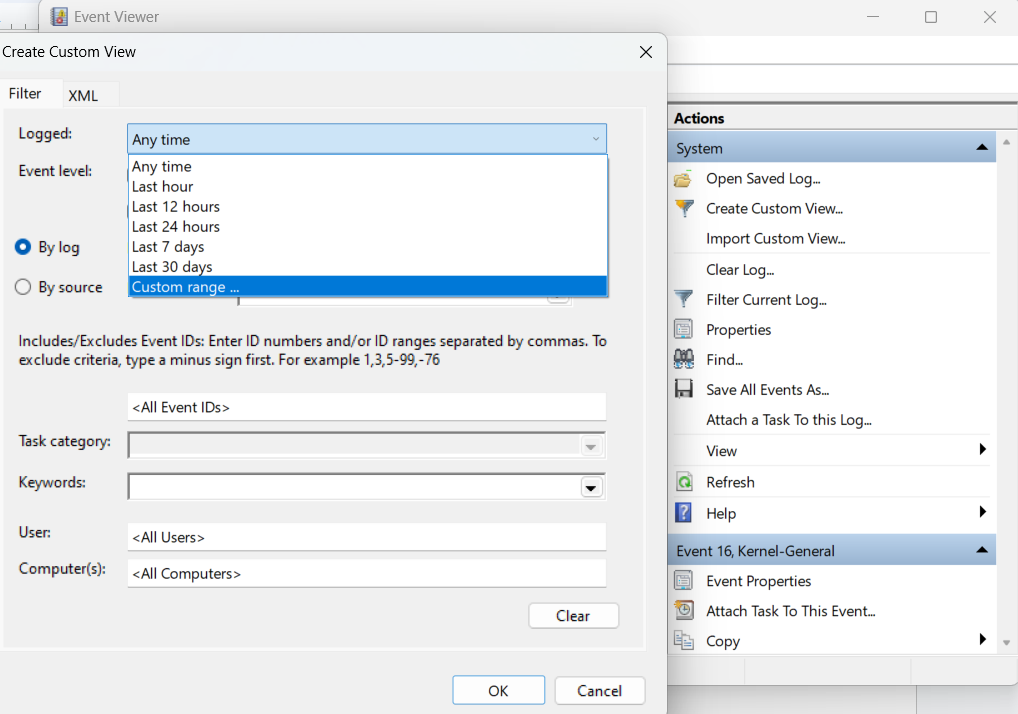1018x714 pixels.
Task: Click the All Event IDs input field
Action: point(366,407)
